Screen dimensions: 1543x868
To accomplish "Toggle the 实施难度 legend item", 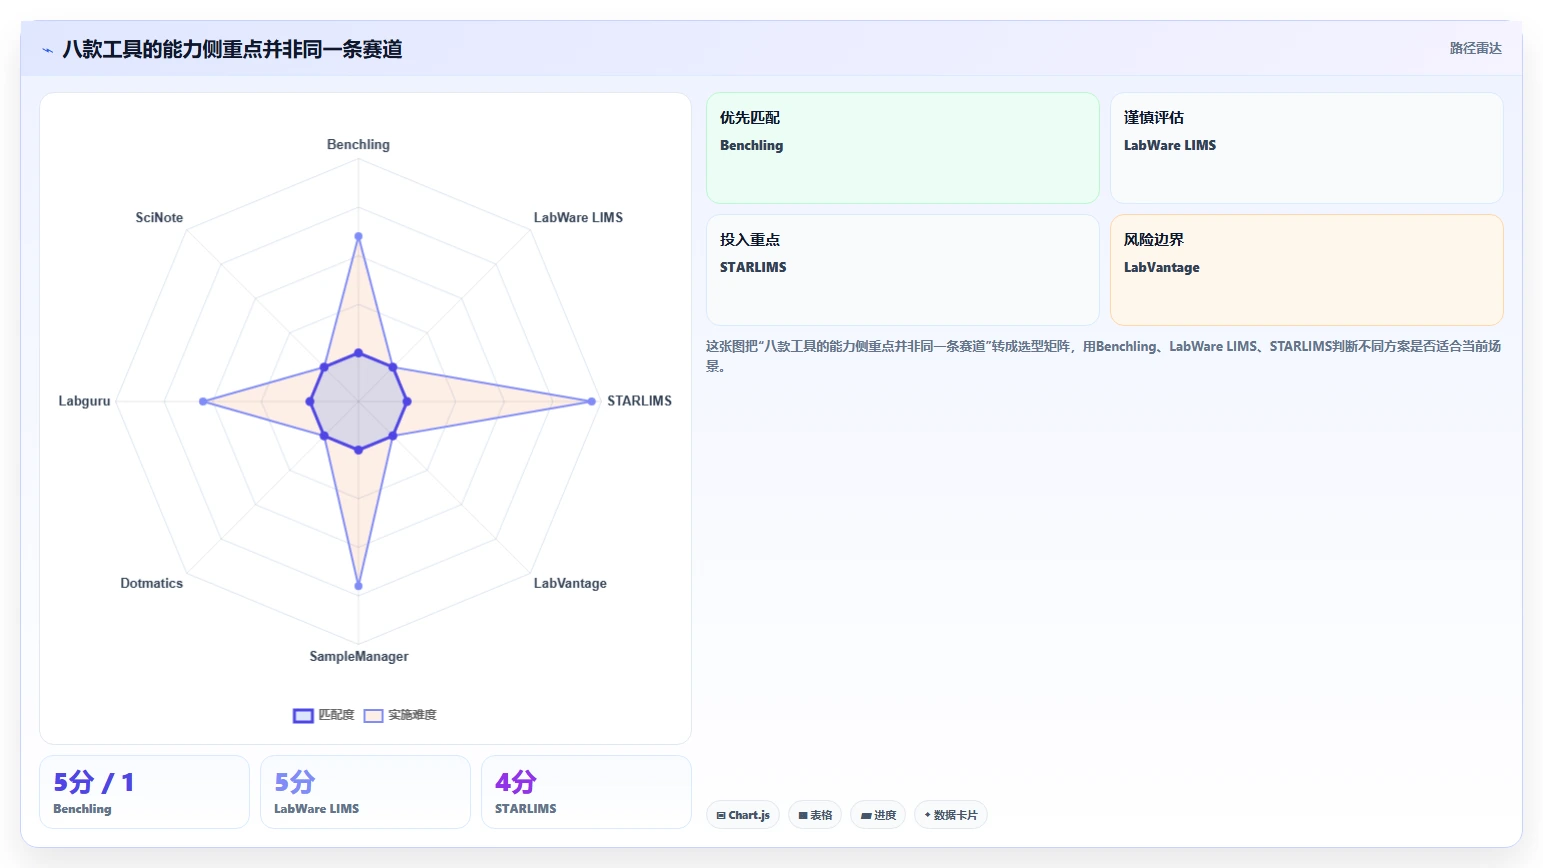I will coord(400,715).
